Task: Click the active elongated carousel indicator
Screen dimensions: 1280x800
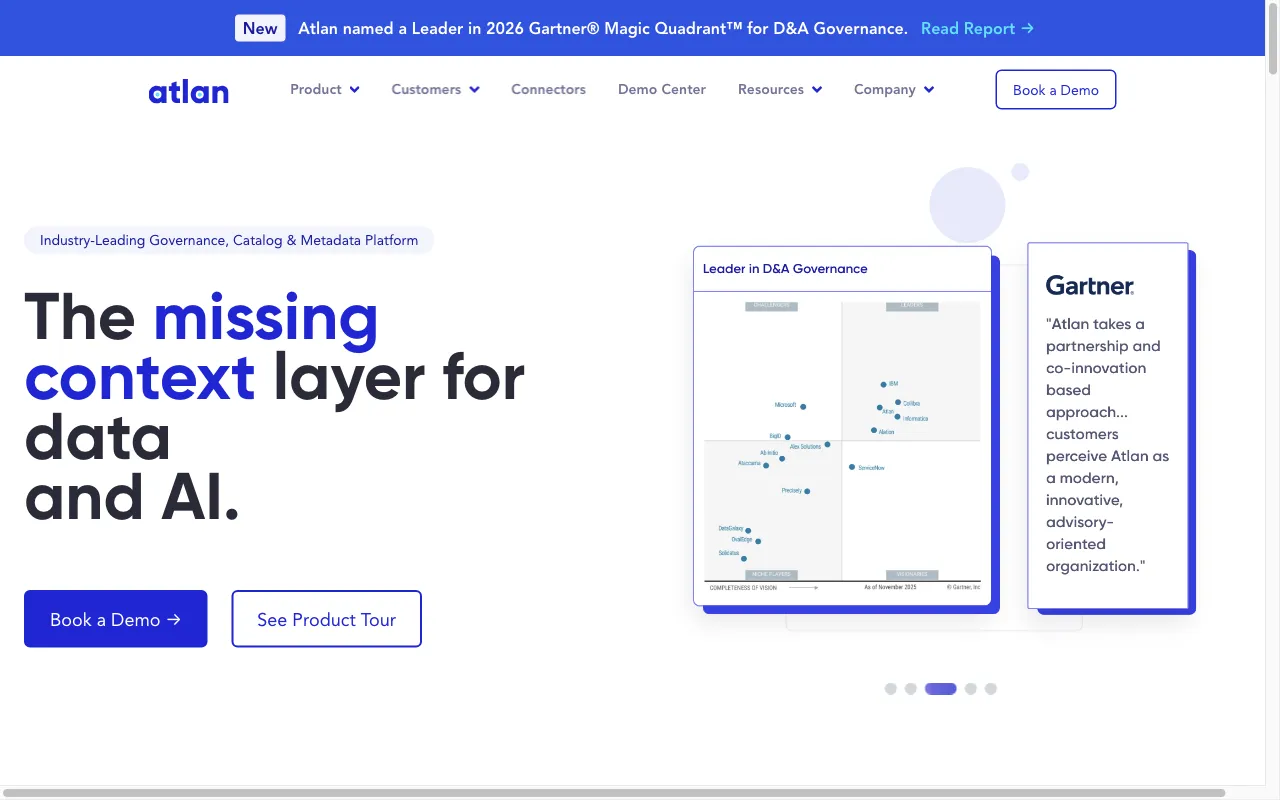Action: [941, 689]
